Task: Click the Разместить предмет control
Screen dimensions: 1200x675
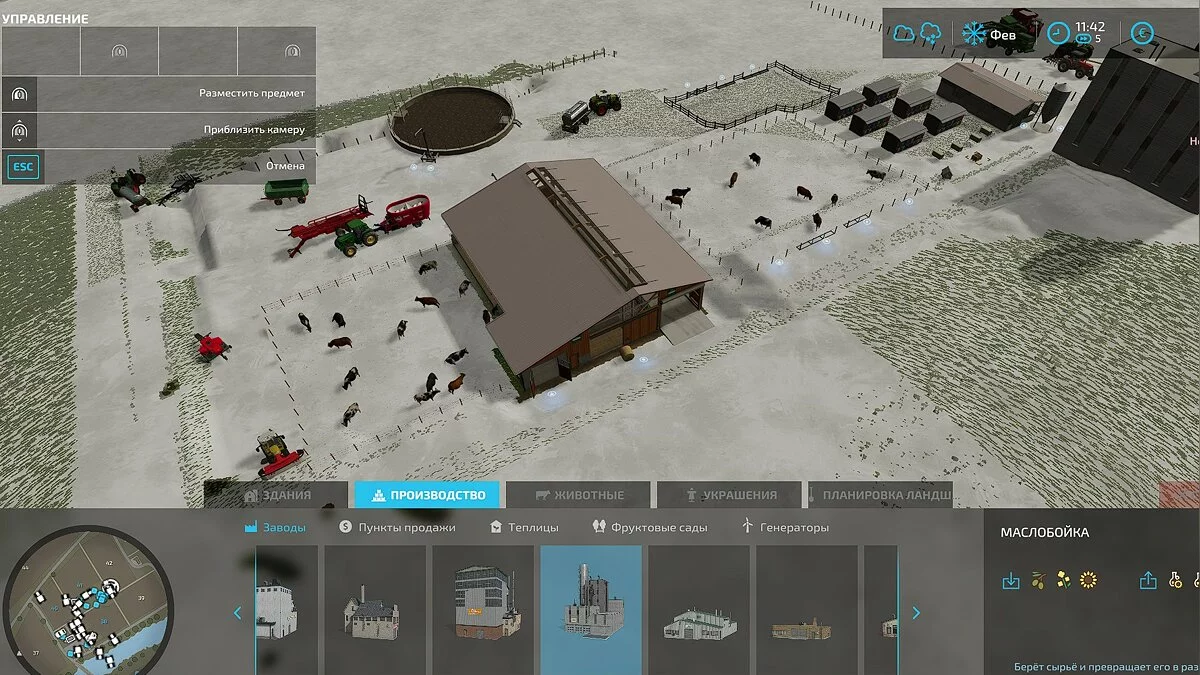Action: 158,93
